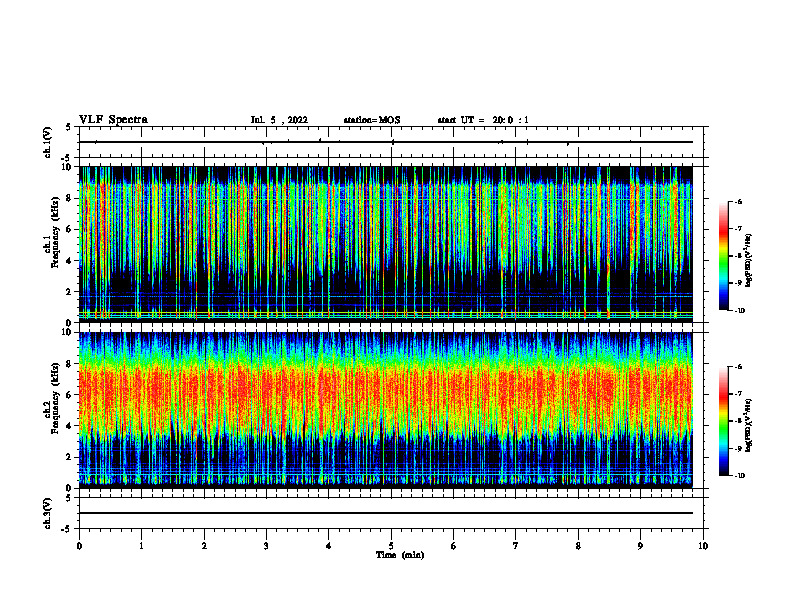Click the "3" tick on the time axis

click(x=266, y=546)
